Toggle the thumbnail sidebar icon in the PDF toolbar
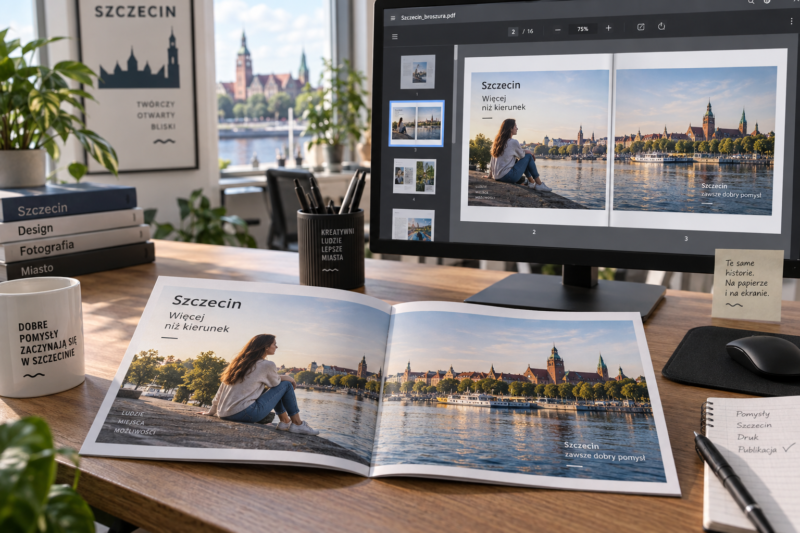The width and height of the screenshot is (800, 533). click(x=394, y=37)
